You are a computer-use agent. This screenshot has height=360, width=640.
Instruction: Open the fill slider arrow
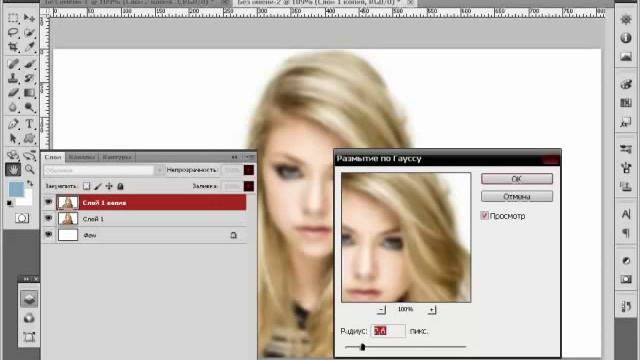[x=249, y=186]
